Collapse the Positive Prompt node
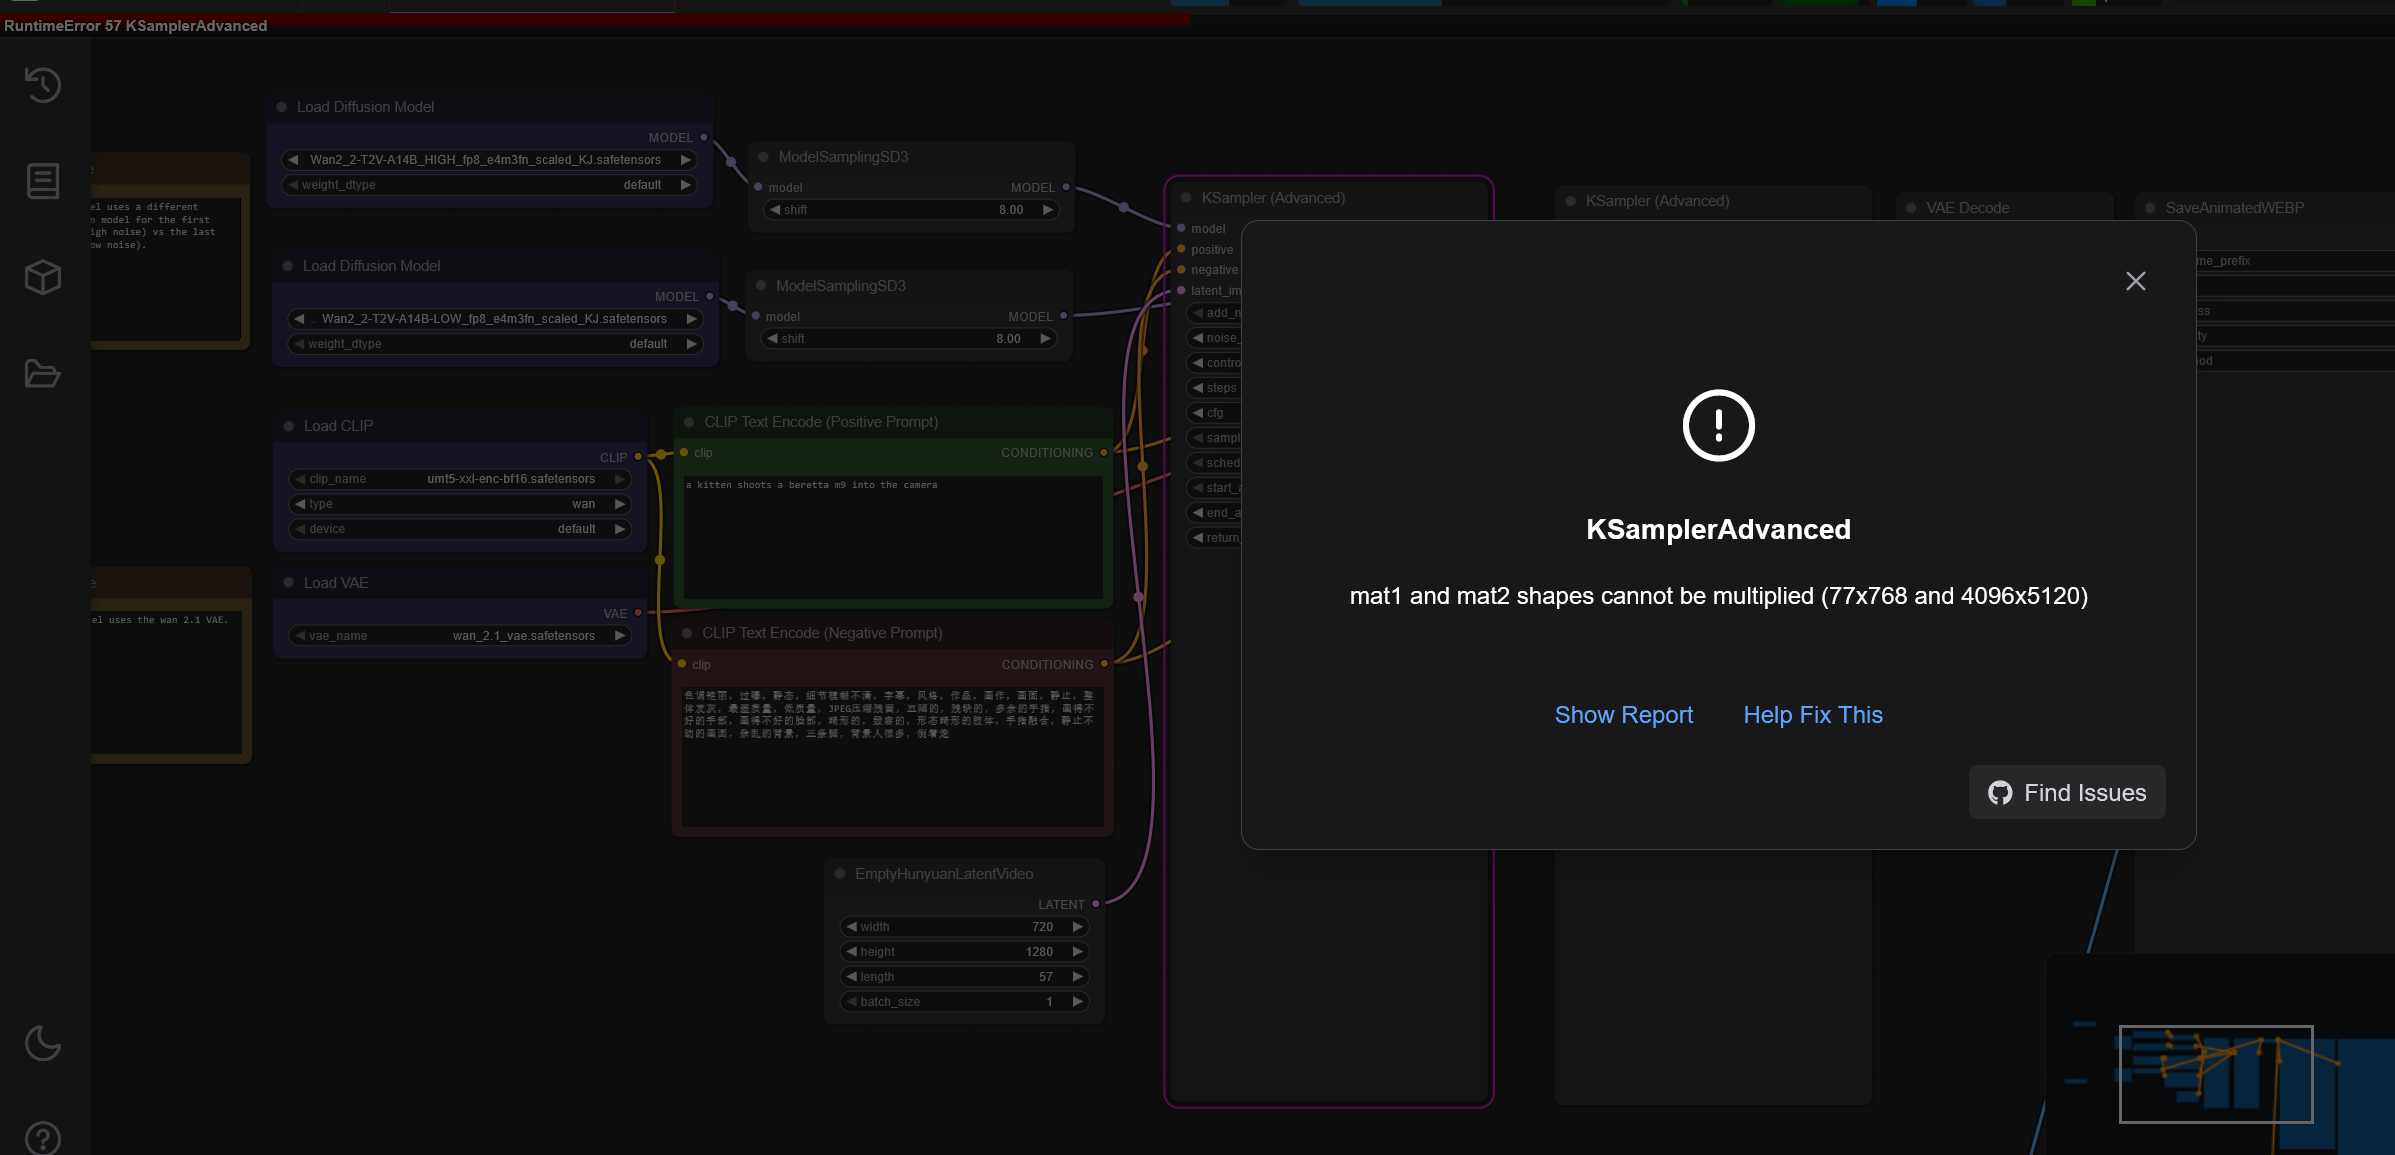 (689, 422)
